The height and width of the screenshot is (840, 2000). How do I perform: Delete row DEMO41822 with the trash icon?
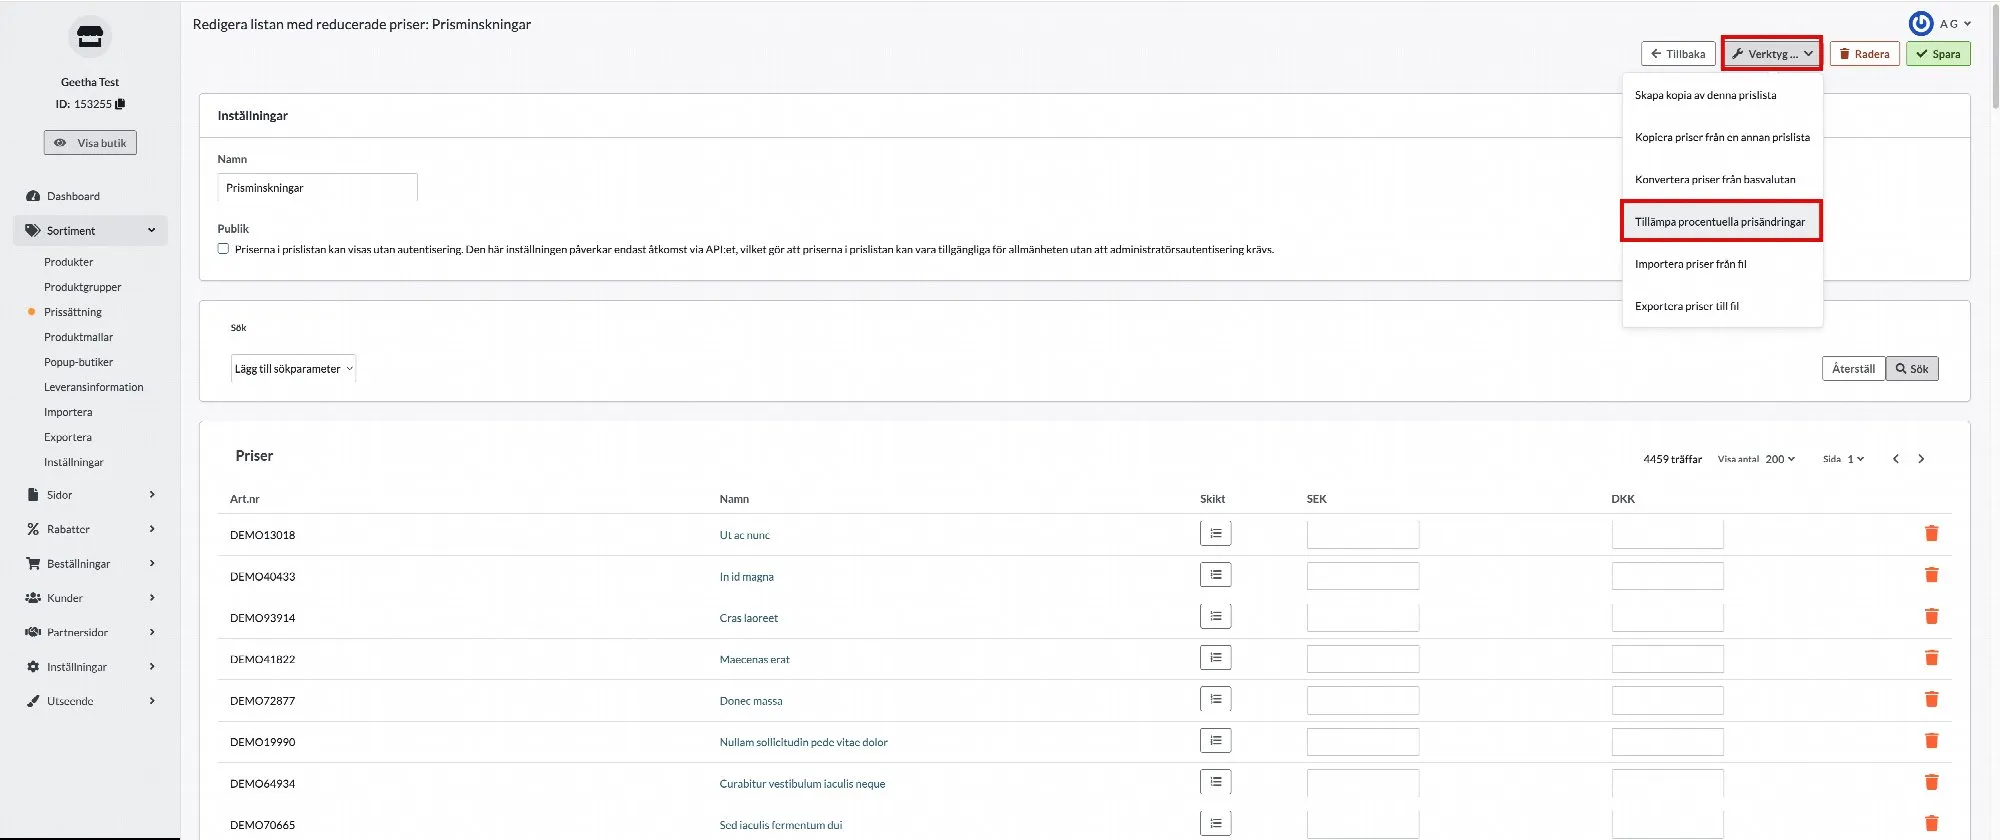[x=1931, y=658]
